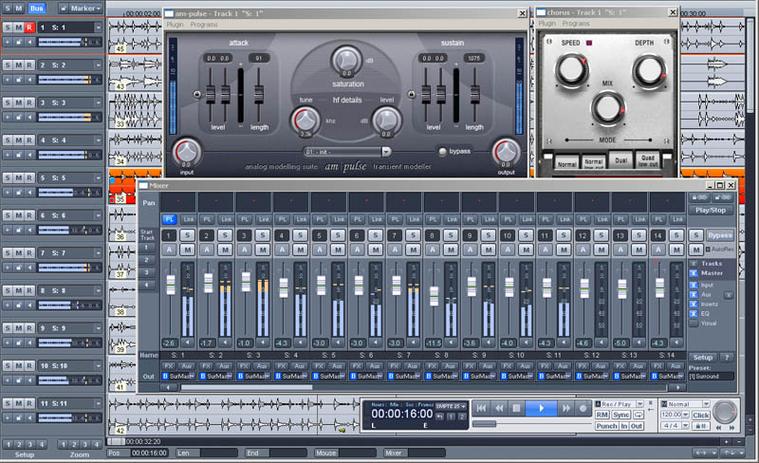759x463 pixels.
Task: Click the volume fader of mixer channel 8
Action: click(434, 296)
